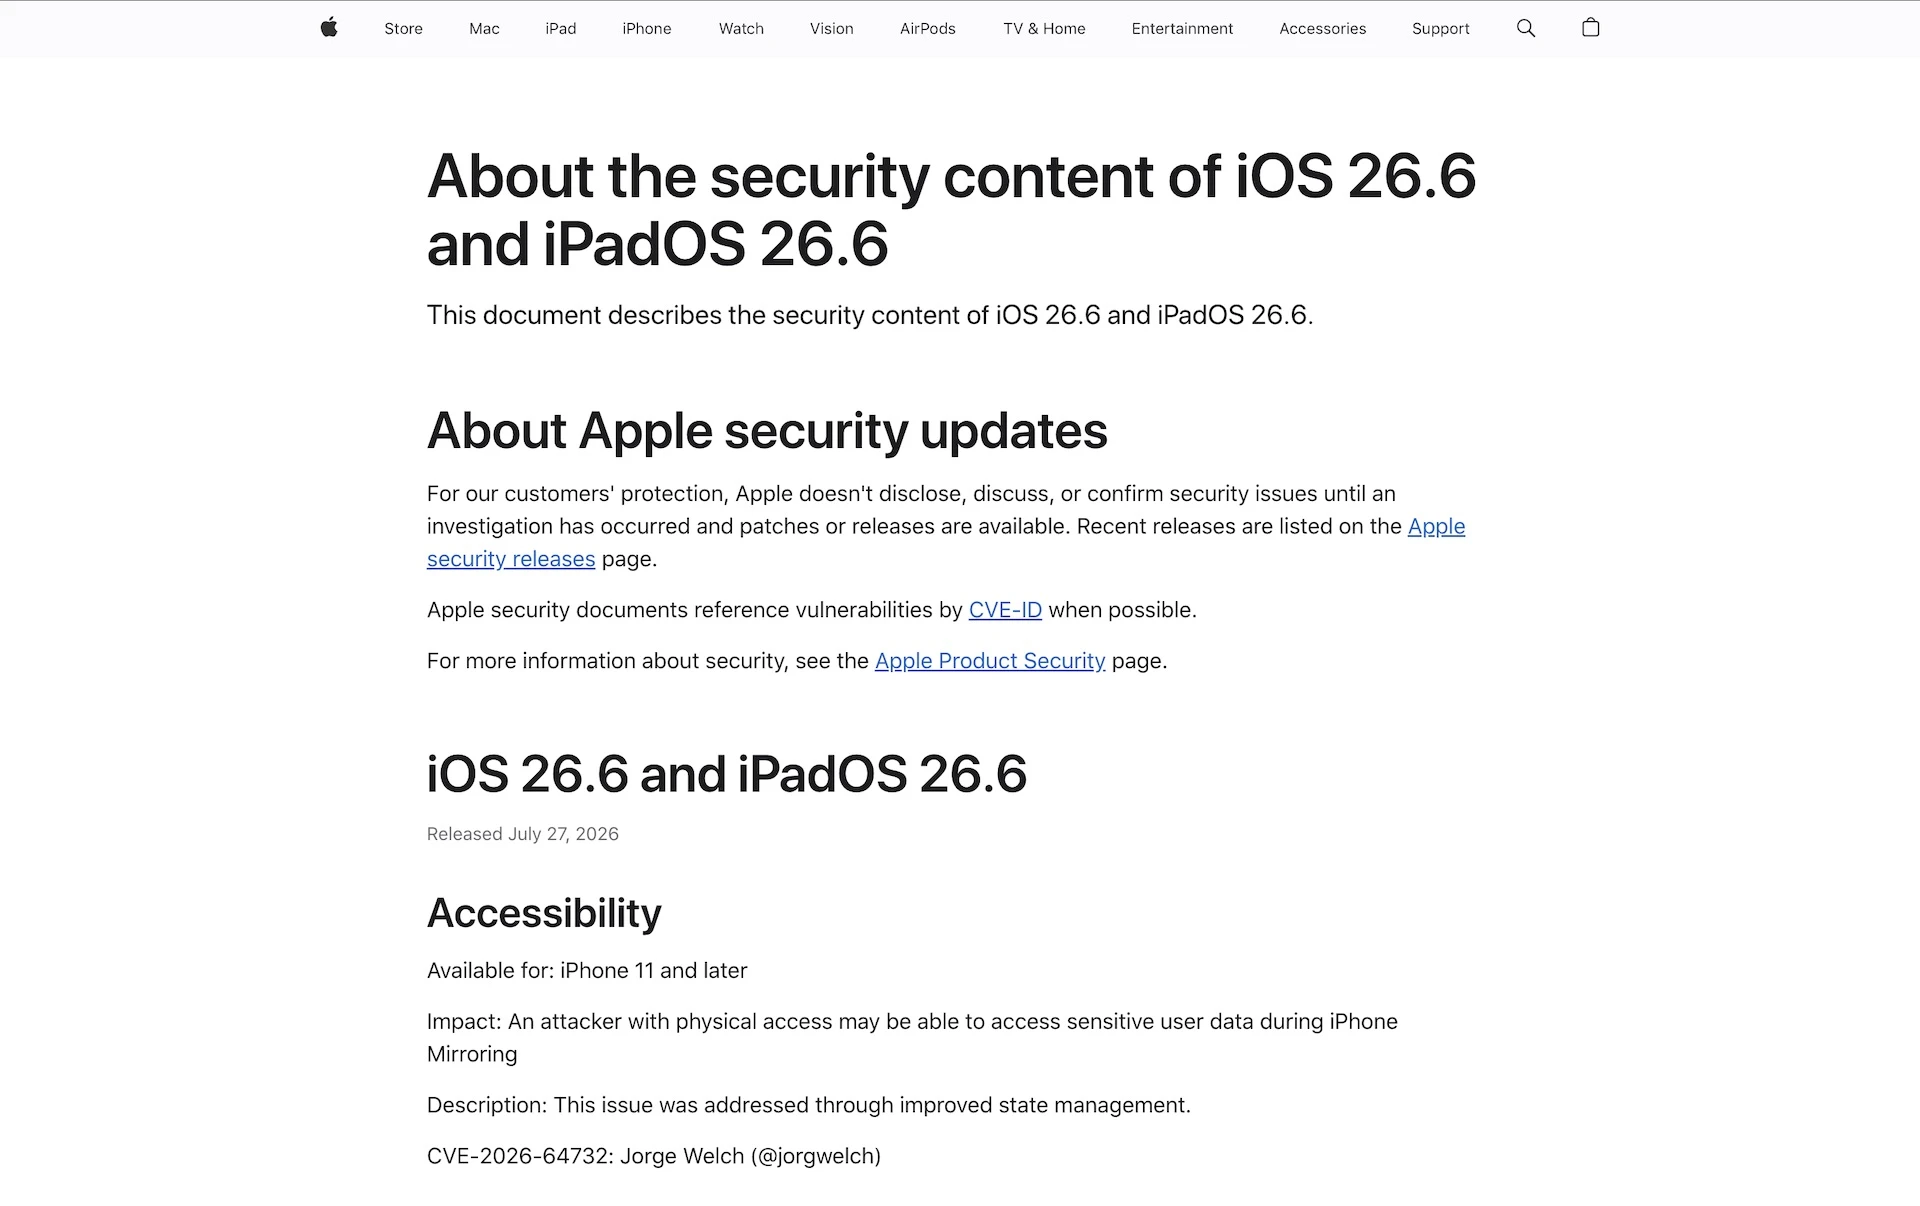Open Accessories navigation item
The image size is (1920, 1206).
(1322, 29)
